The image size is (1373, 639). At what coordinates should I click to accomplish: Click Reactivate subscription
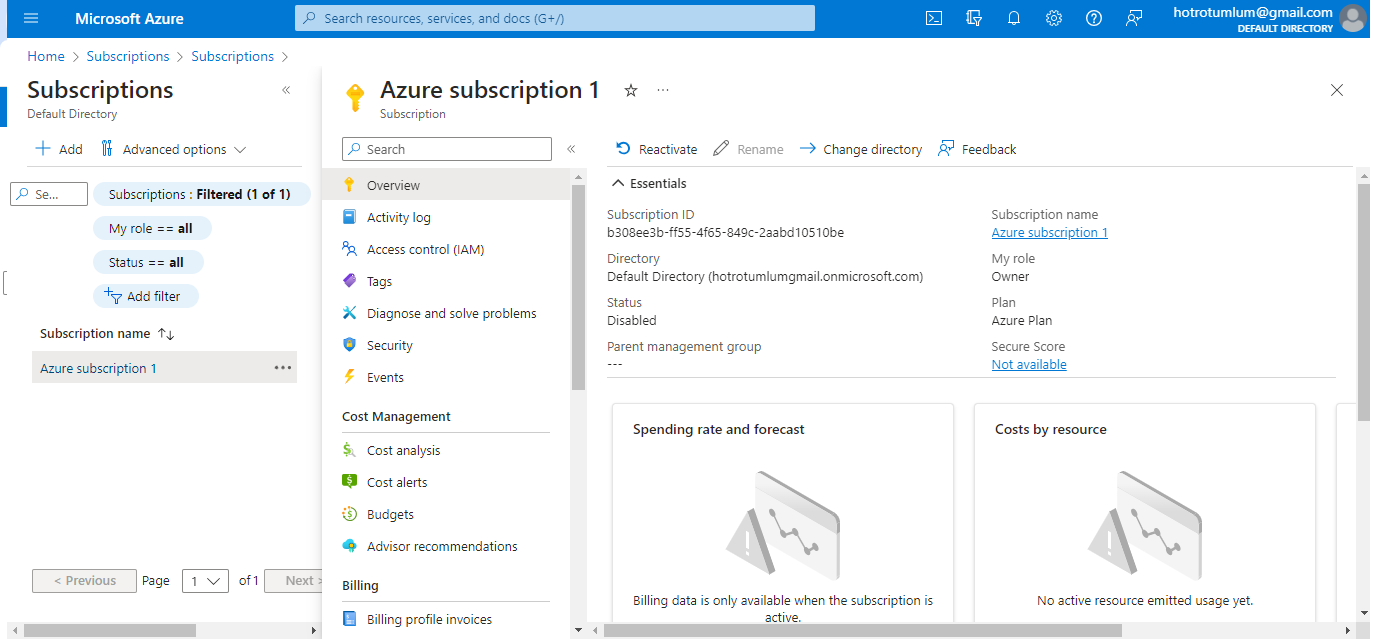pyautogui.click(x=656, y=149)
